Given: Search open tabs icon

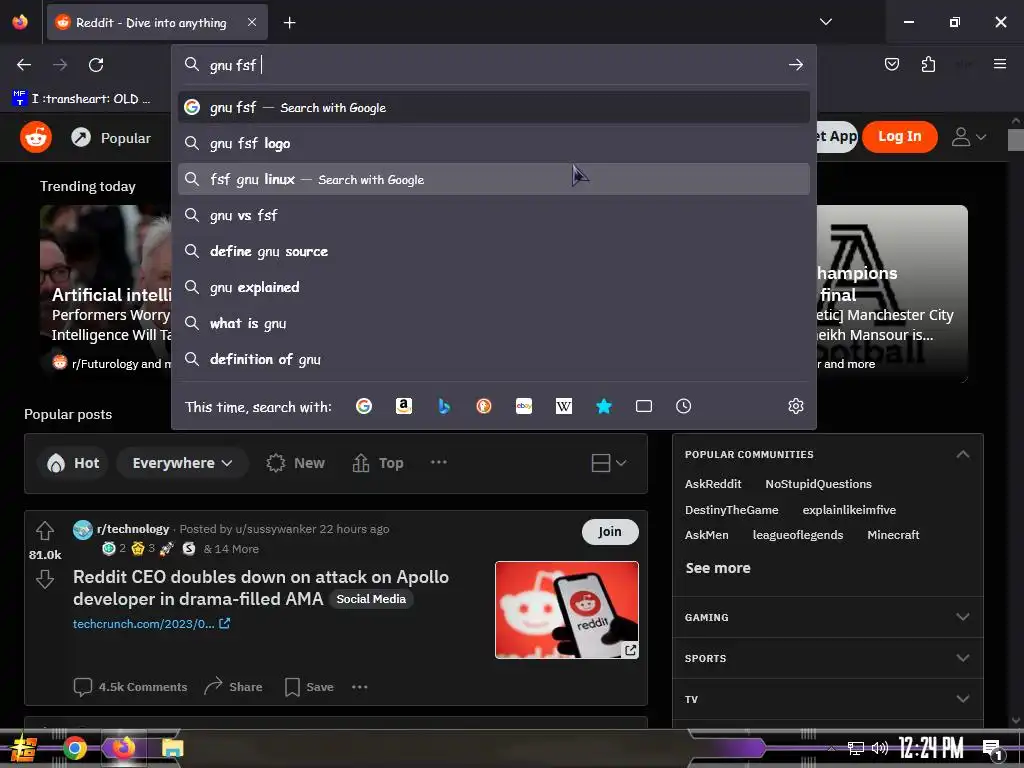Looking at the screenshot, I should click(x=644, y=406).
